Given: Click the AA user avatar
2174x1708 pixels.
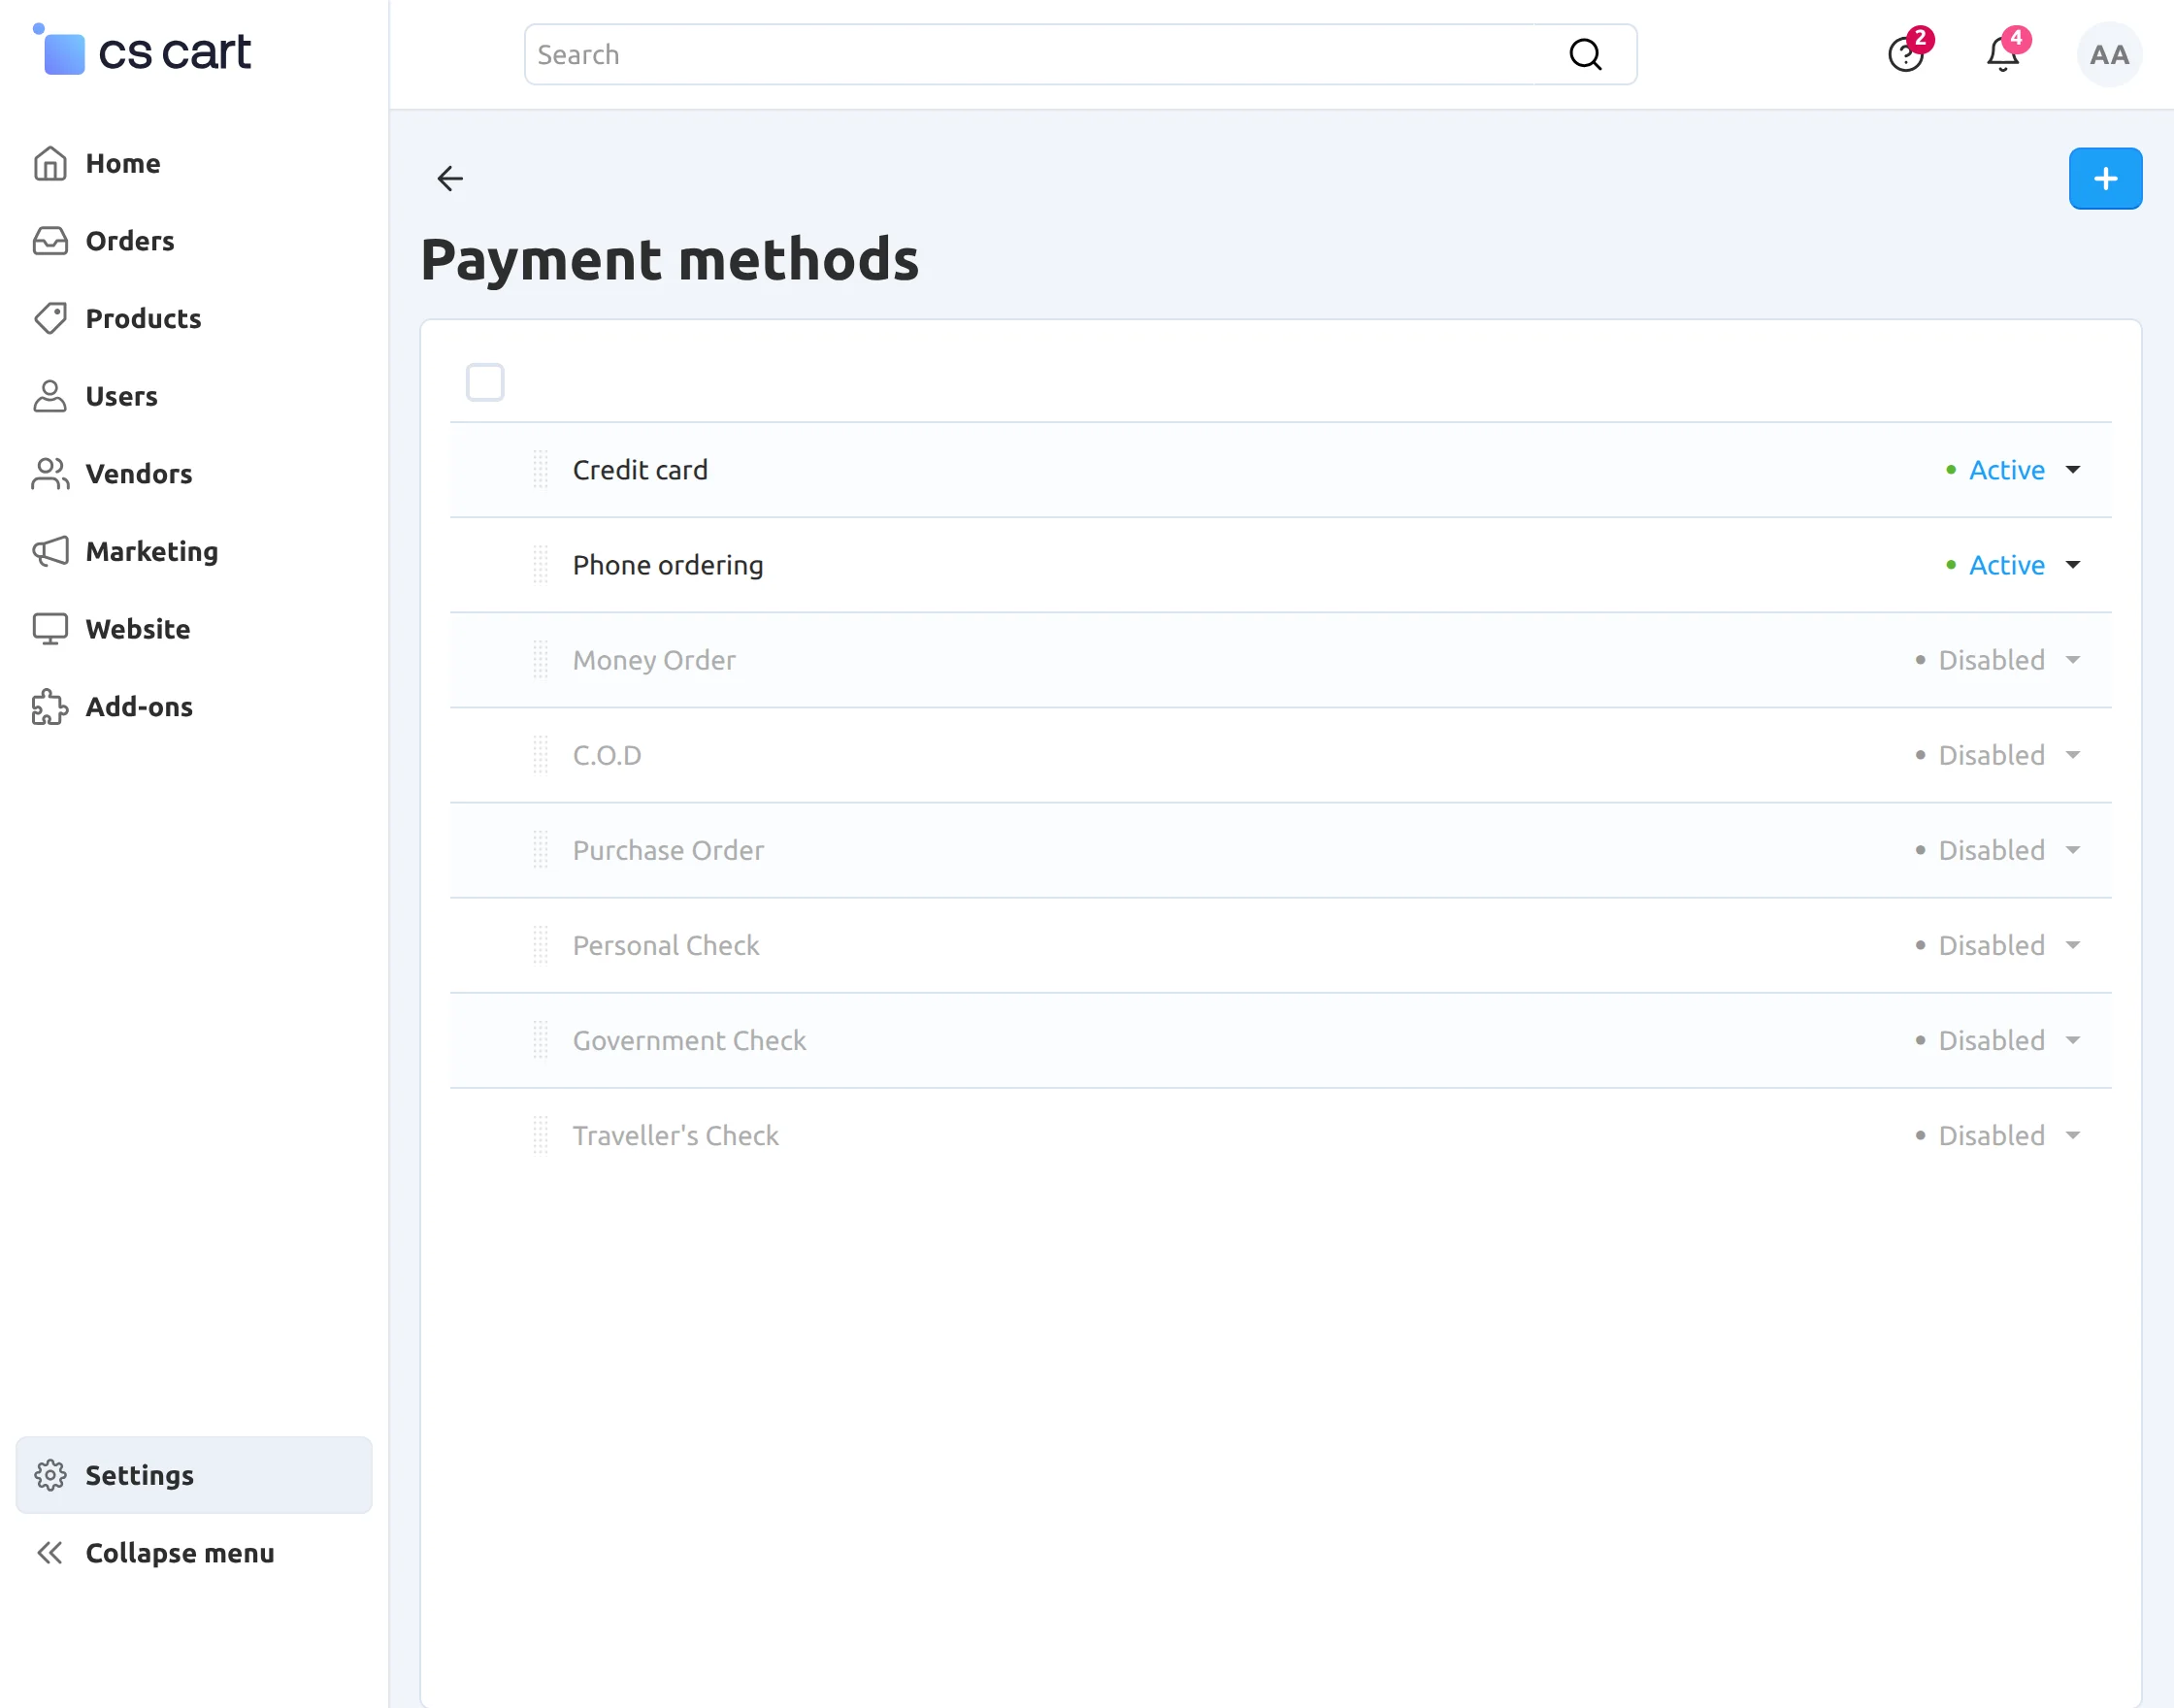Looking at the screenshot, I should pyautogui.click(x=2109, y=55).
